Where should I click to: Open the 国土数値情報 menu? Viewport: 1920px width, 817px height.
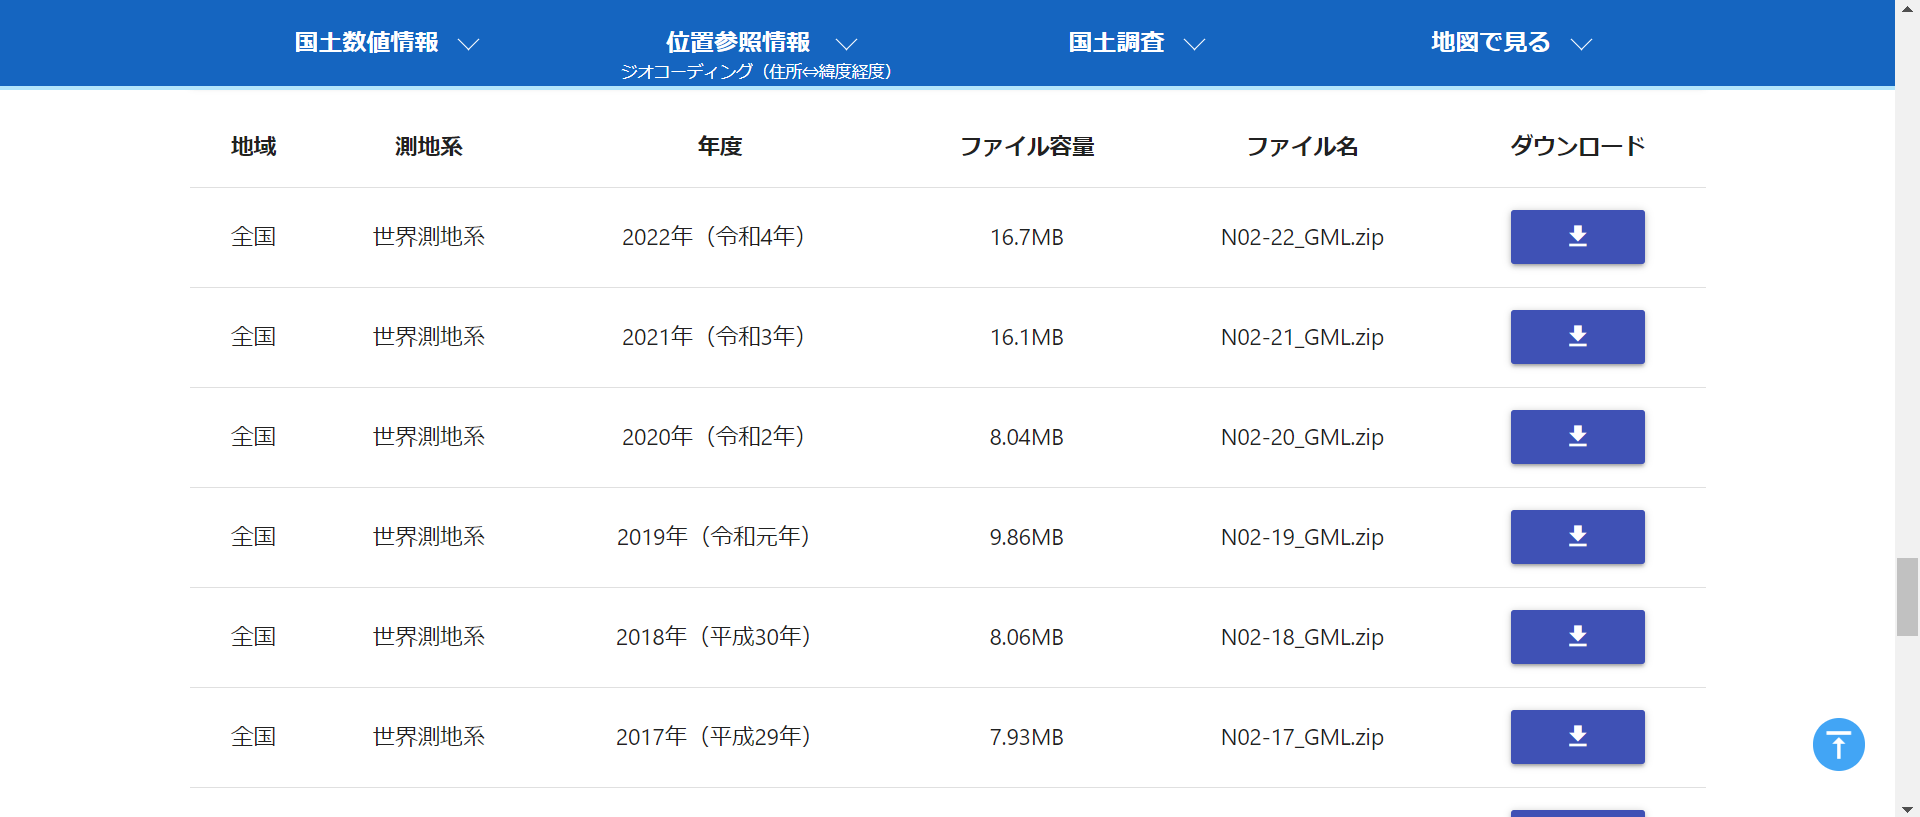tap(366, 42)
